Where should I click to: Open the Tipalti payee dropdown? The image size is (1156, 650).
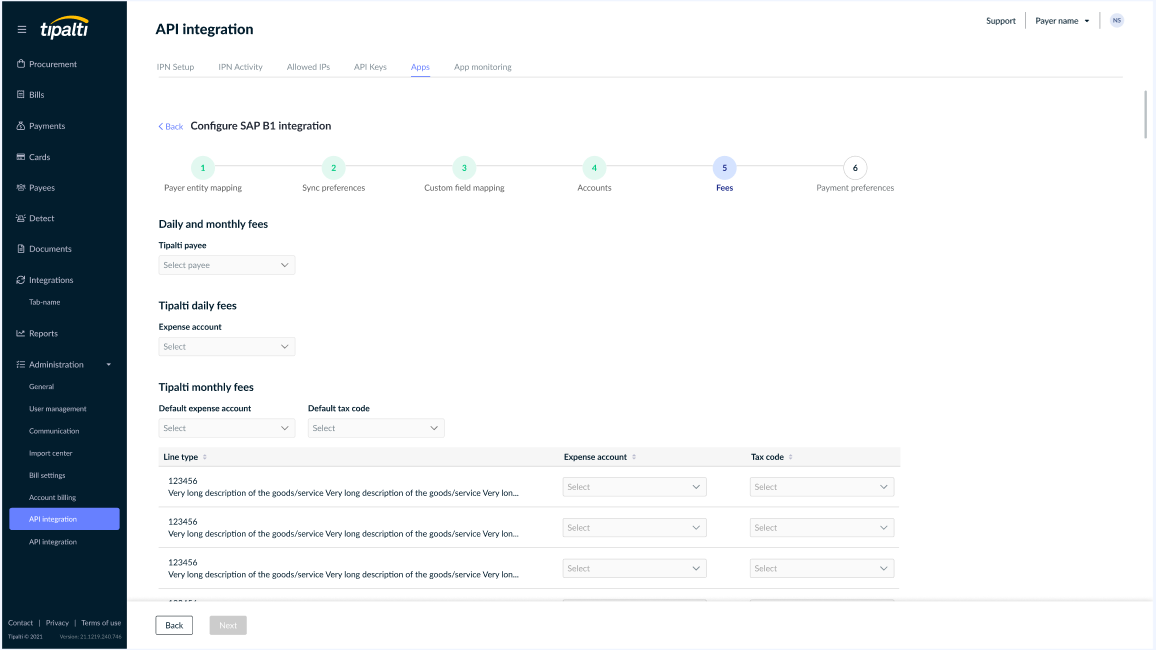(227, 265)
